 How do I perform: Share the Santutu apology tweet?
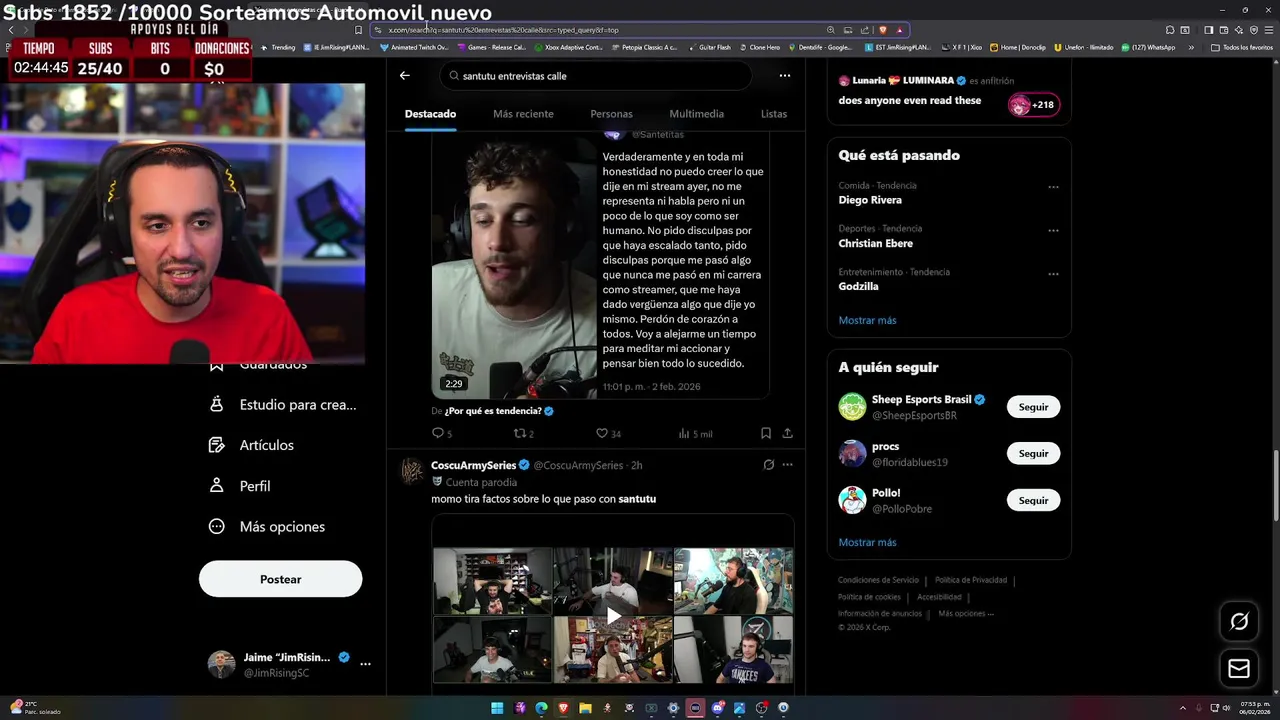click(x=787, y=433)
